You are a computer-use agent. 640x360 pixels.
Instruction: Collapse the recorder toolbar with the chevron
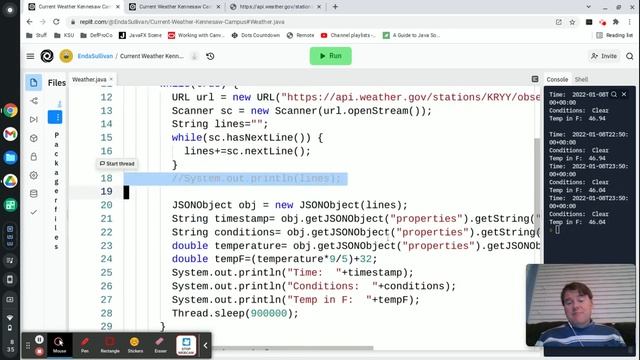(x=205, y=345)
